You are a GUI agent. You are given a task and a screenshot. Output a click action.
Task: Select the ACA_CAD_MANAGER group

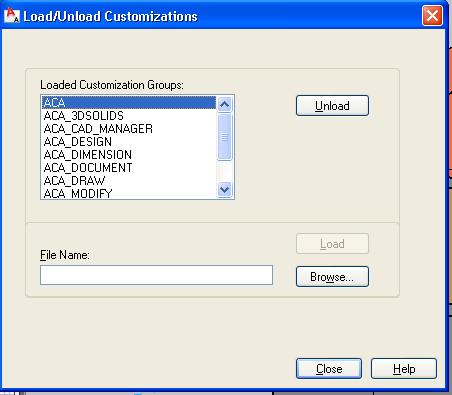coord(129,129)
